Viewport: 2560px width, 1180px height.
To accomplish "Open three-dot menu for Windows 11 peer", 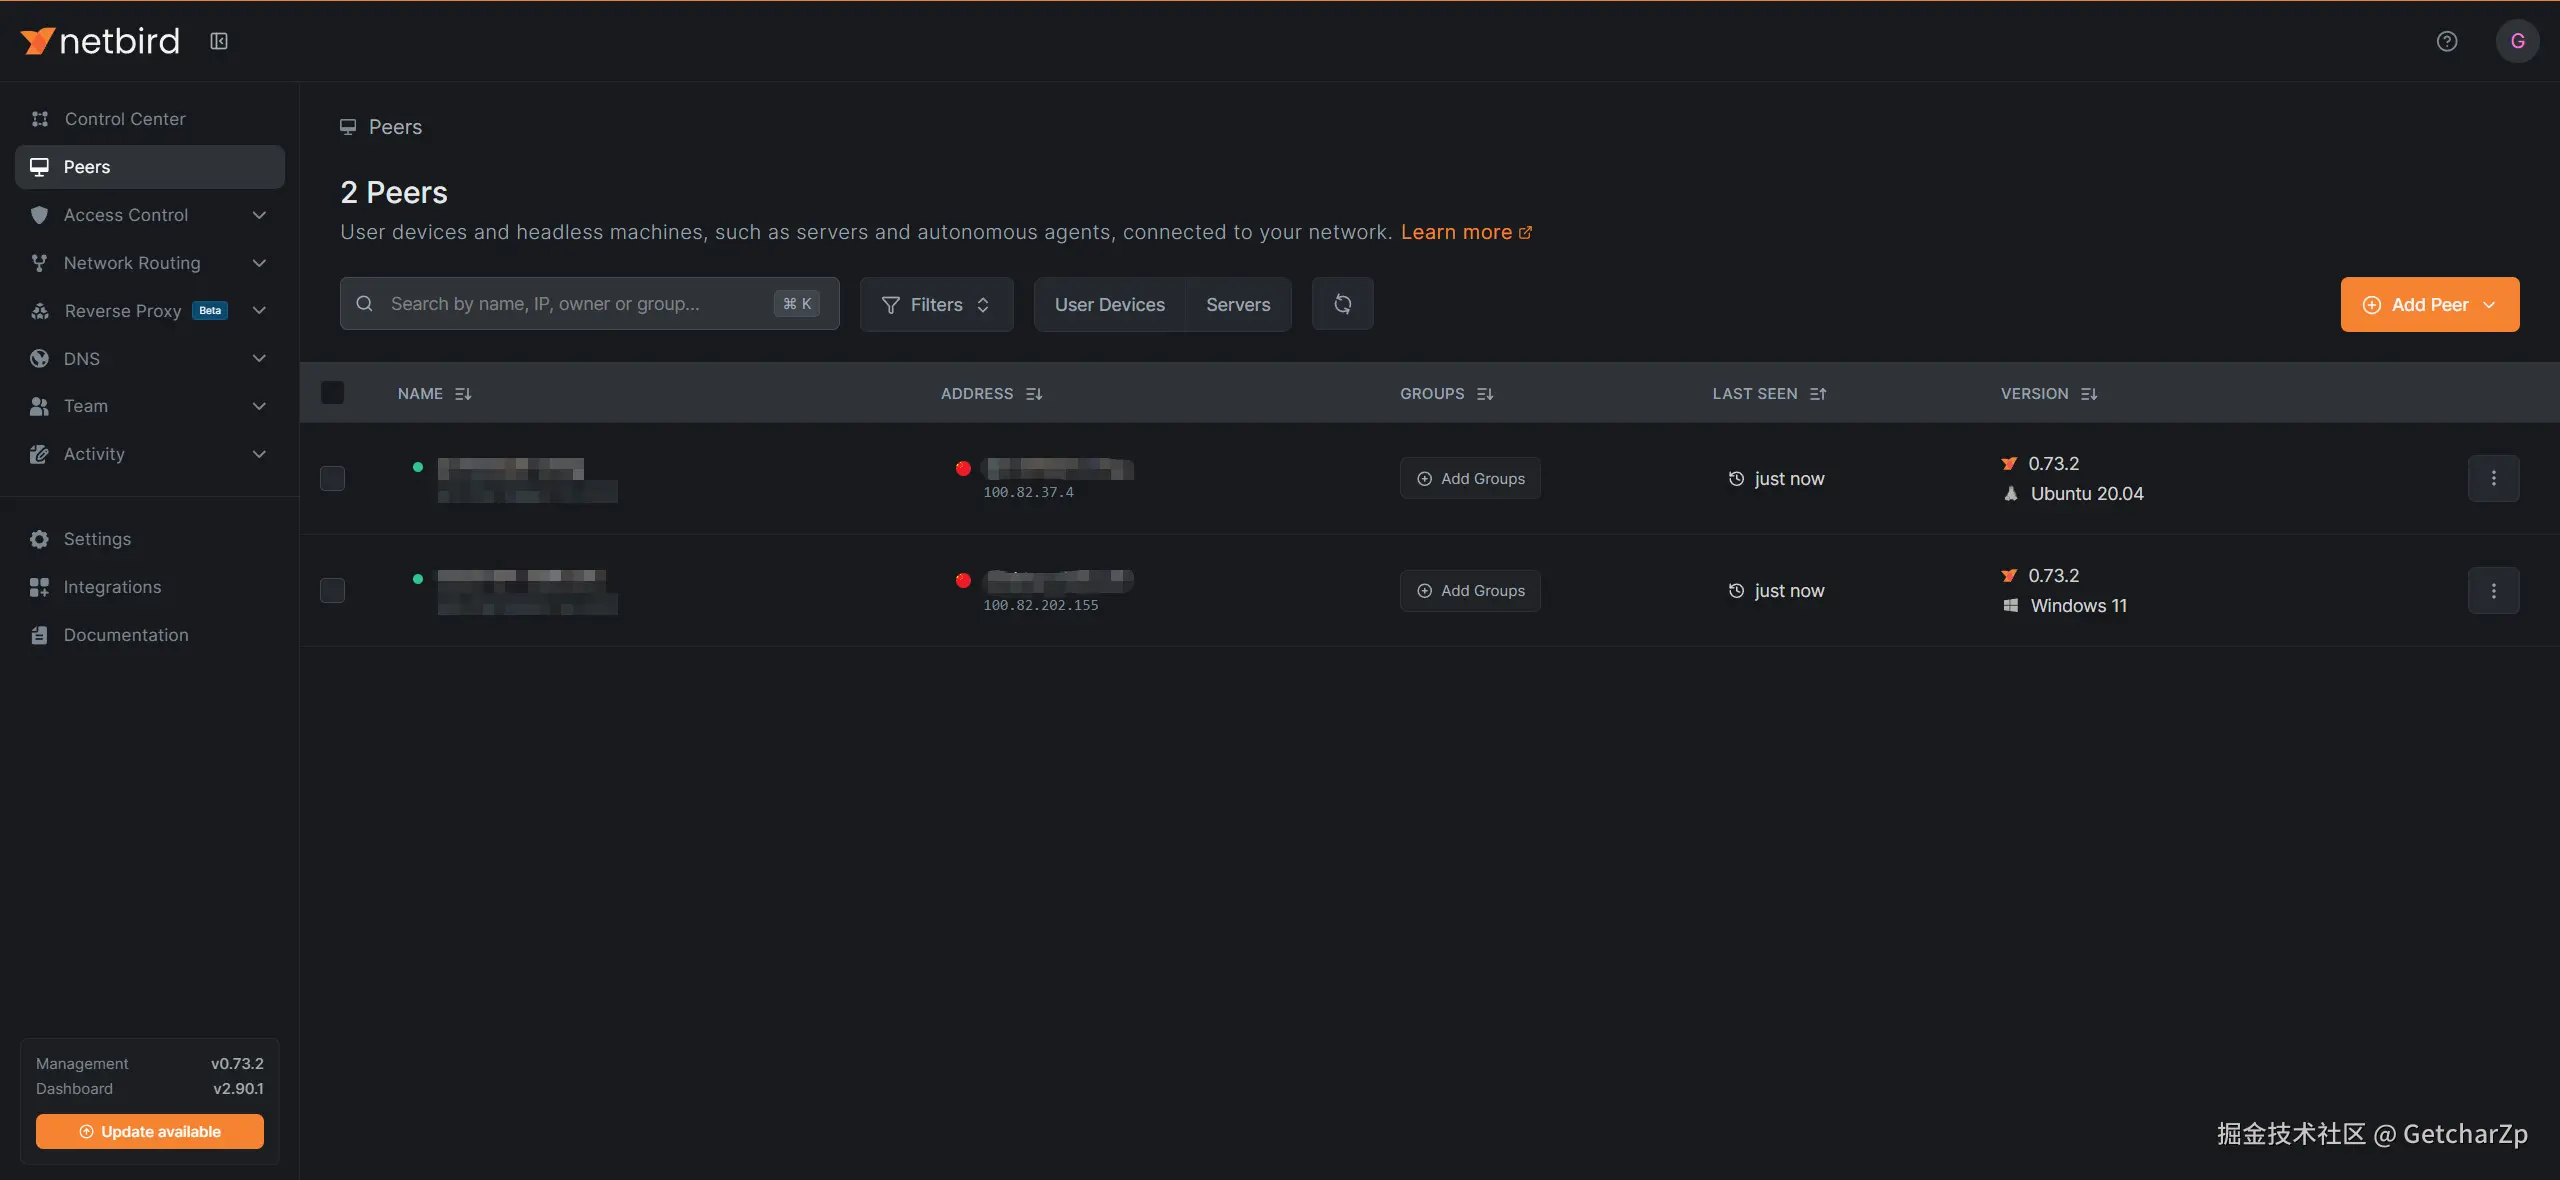I will [x=2493, y=591].
